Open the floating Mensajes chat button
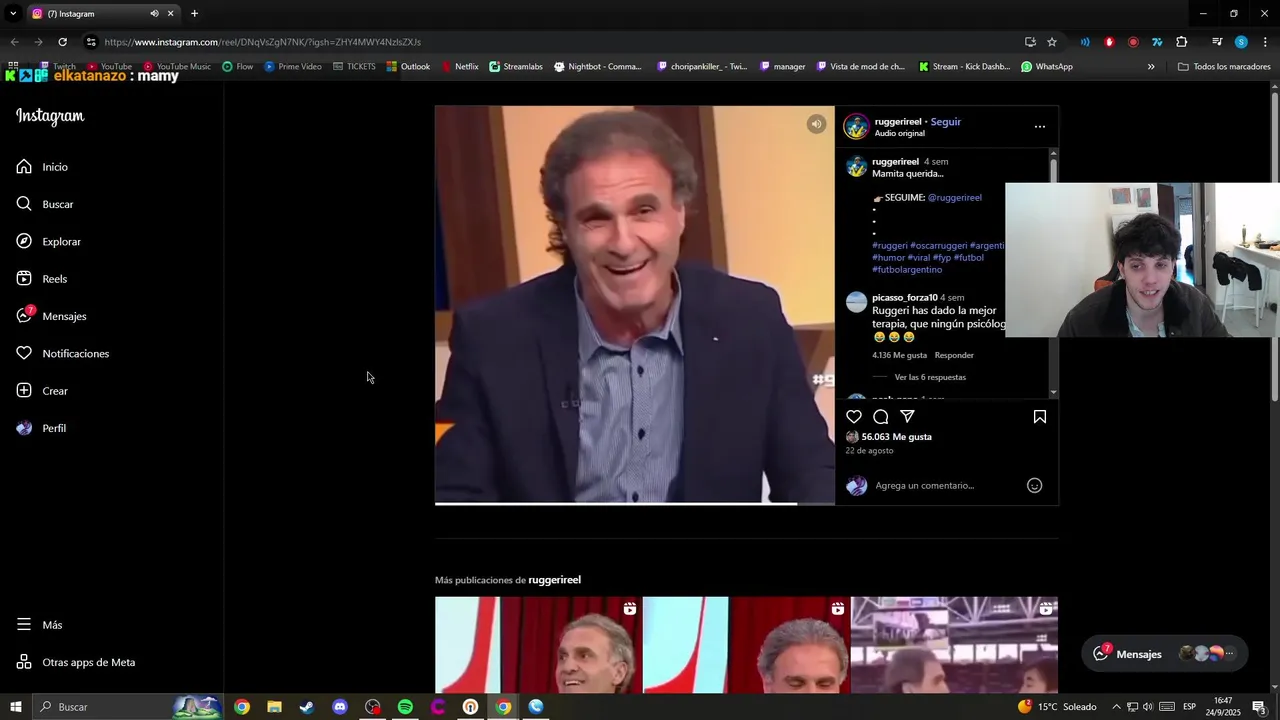This screenshot has width=1280, height=720. (1165, 654)
